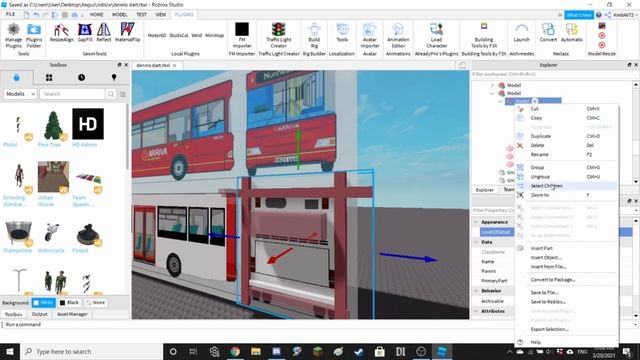Select White toolbox background
Screen dimensions: 640x360
tap(43, 302)
